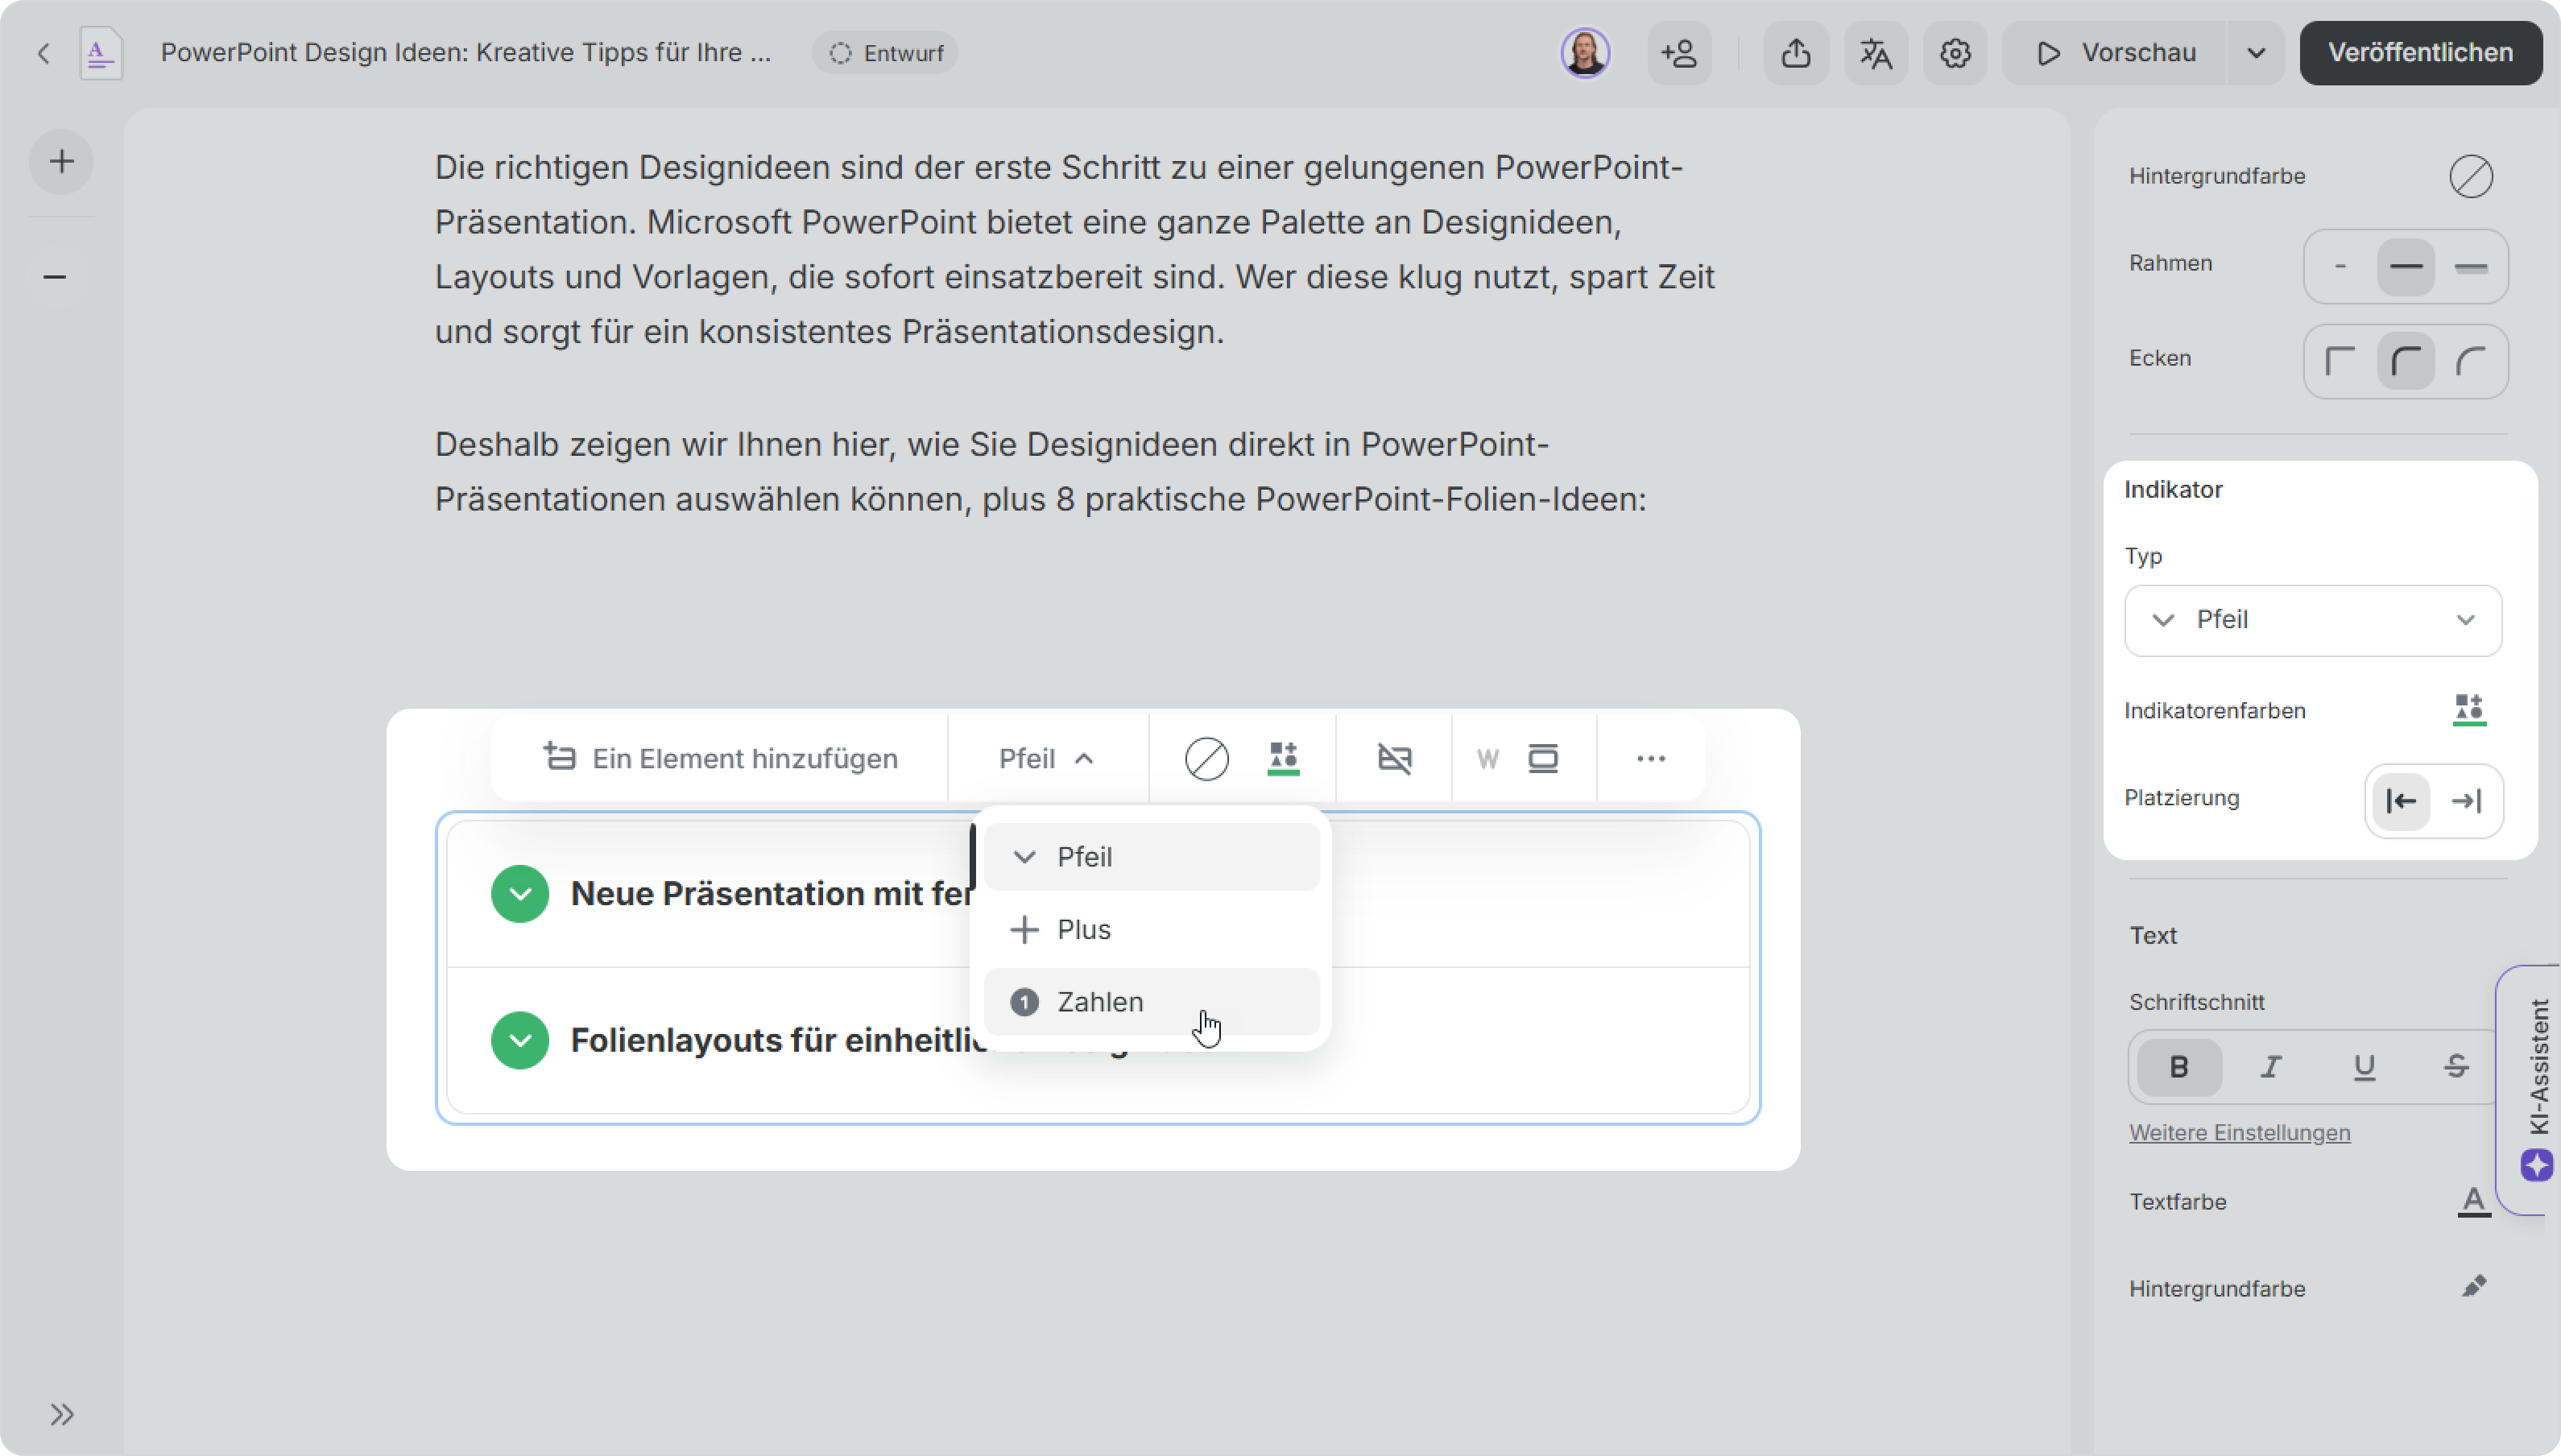
Task: Open the share/export upload icon
Action: click(x=1796, y=53)
